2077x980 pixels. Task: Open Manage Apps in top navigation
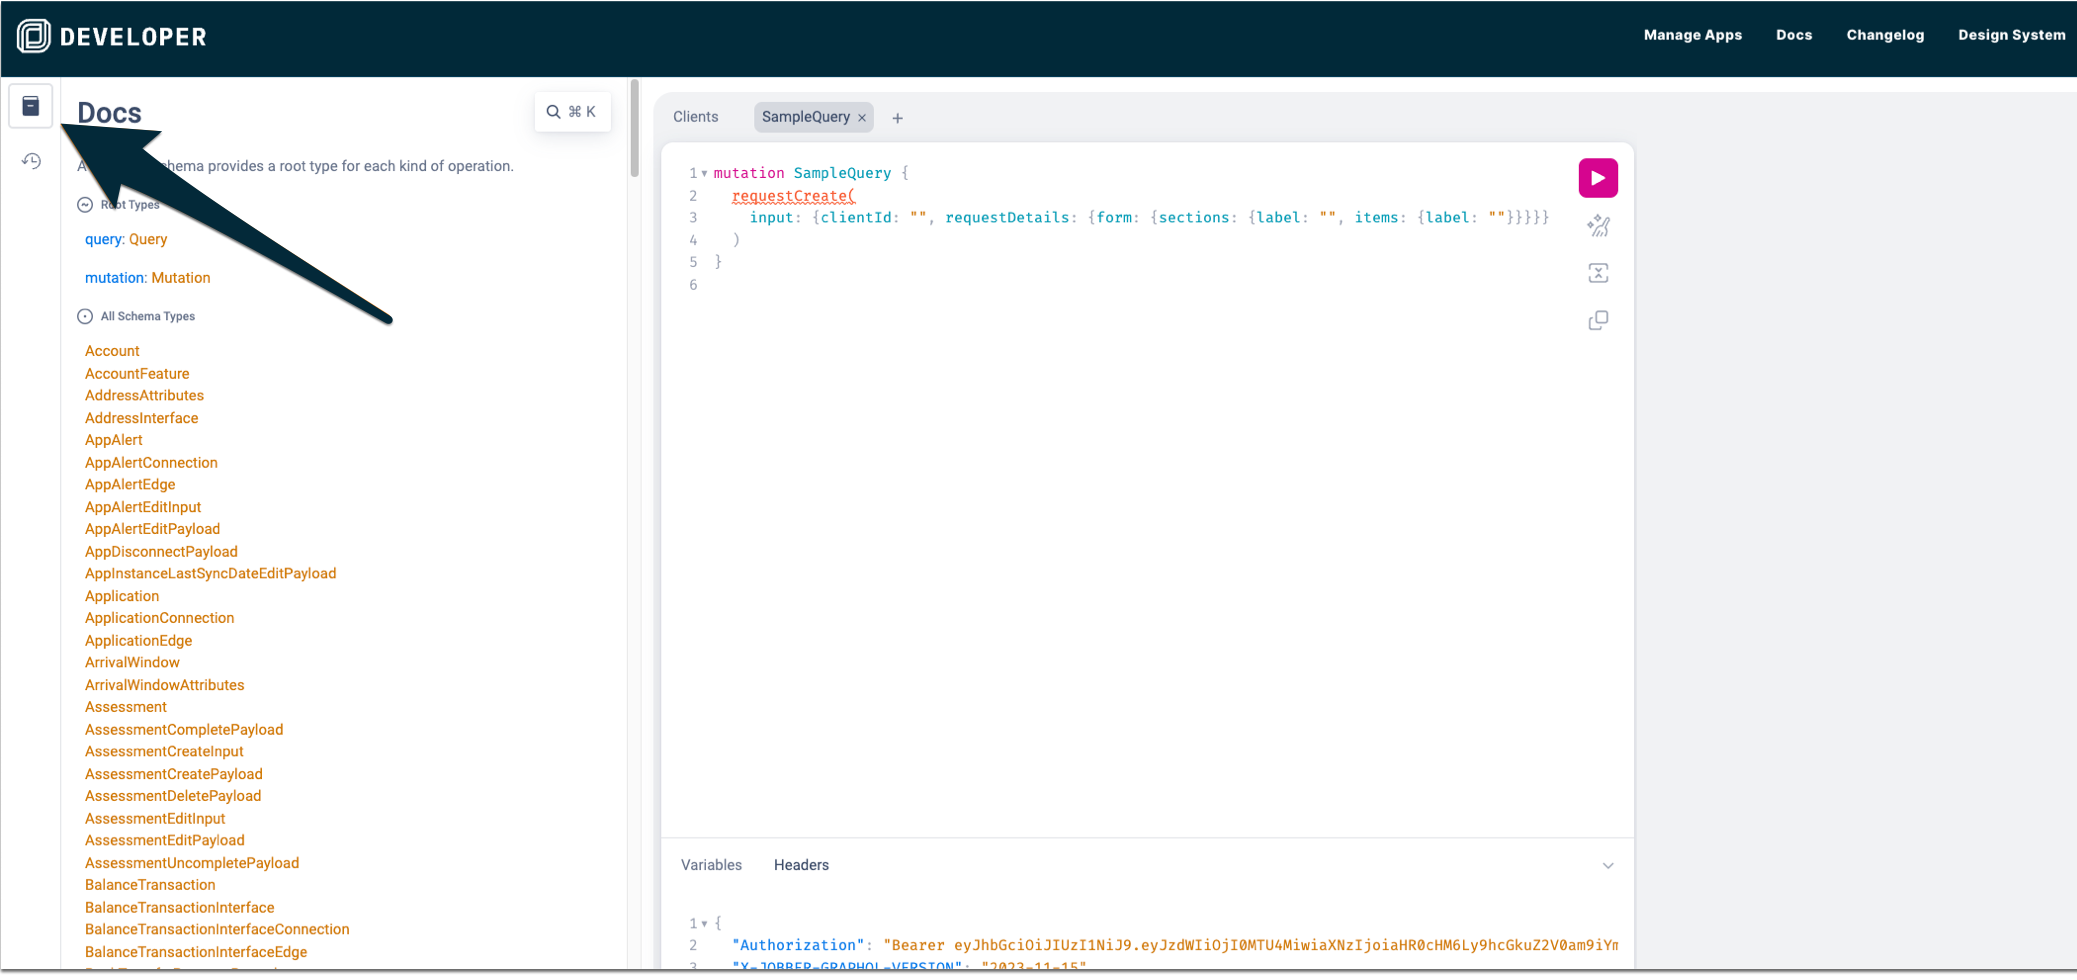click(1692, 35)
